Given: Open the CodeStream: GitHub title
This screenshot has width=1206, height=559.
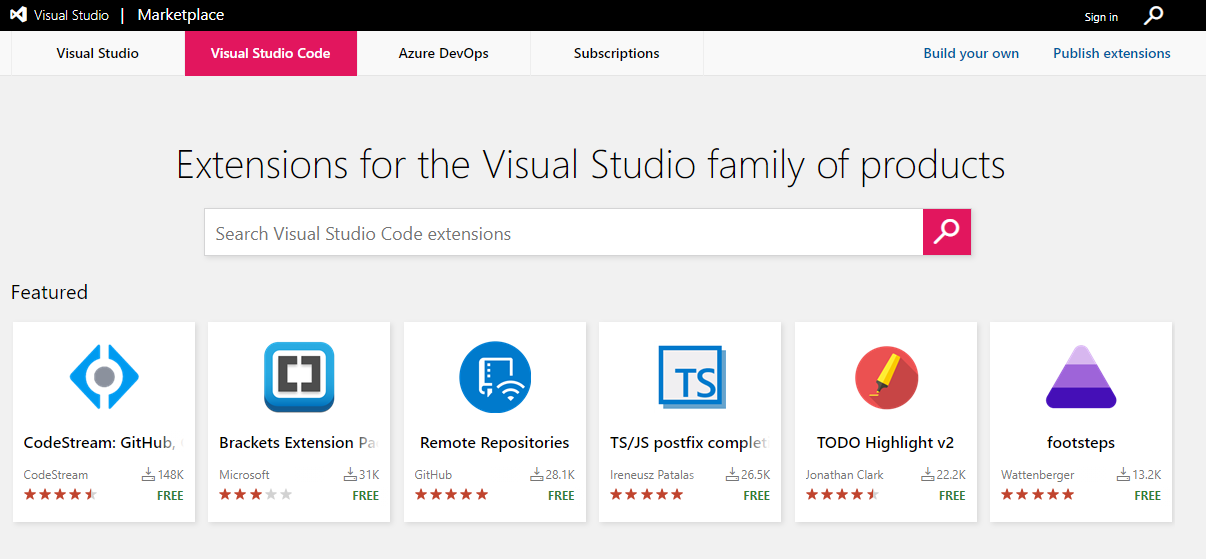Looking at the screenshot, I should (x=104, y=442).
